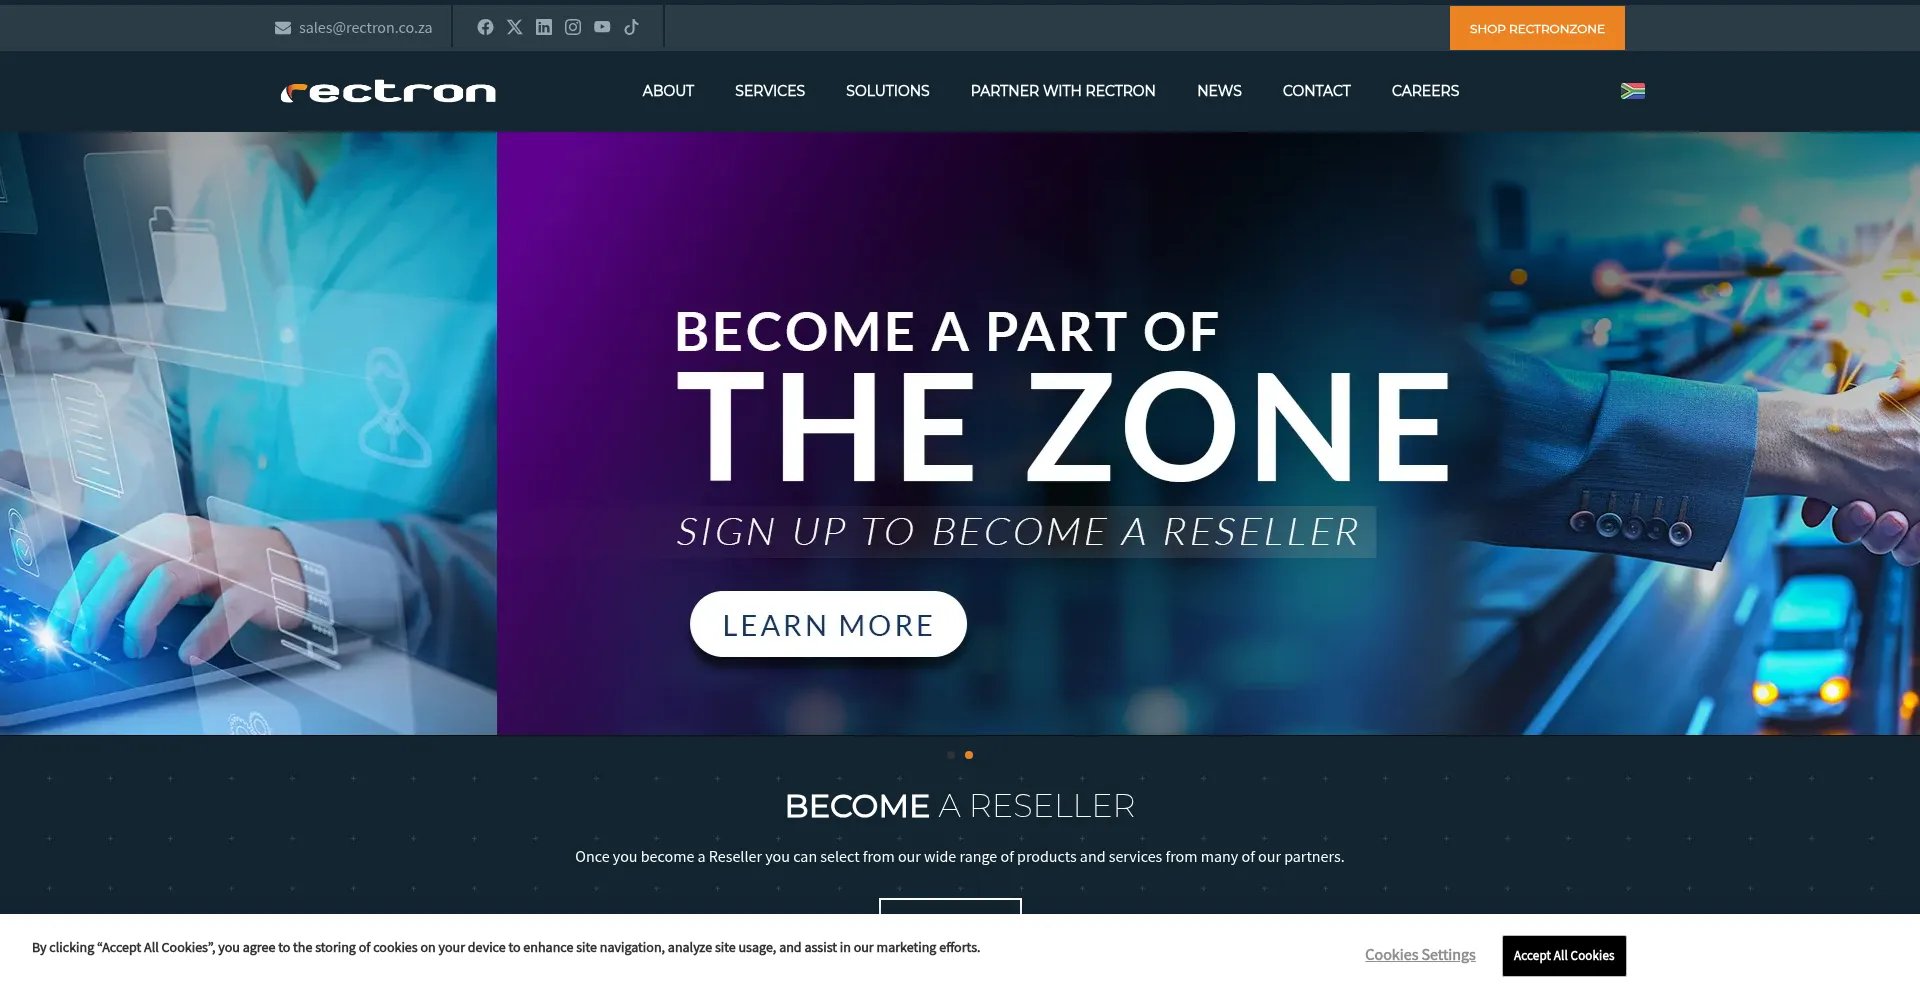Open the YouTube channel icon
1920x993 pixels.
(602, 27)
